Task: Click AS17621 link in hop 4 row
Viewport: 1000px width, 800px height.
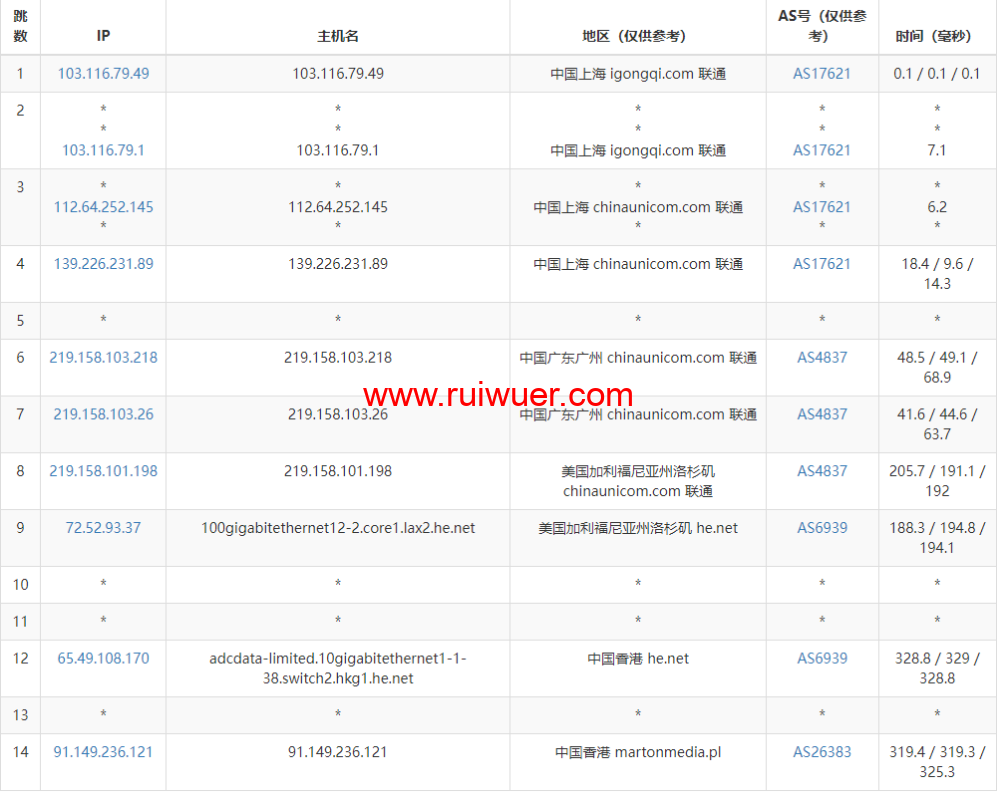Action: point(822,264)
